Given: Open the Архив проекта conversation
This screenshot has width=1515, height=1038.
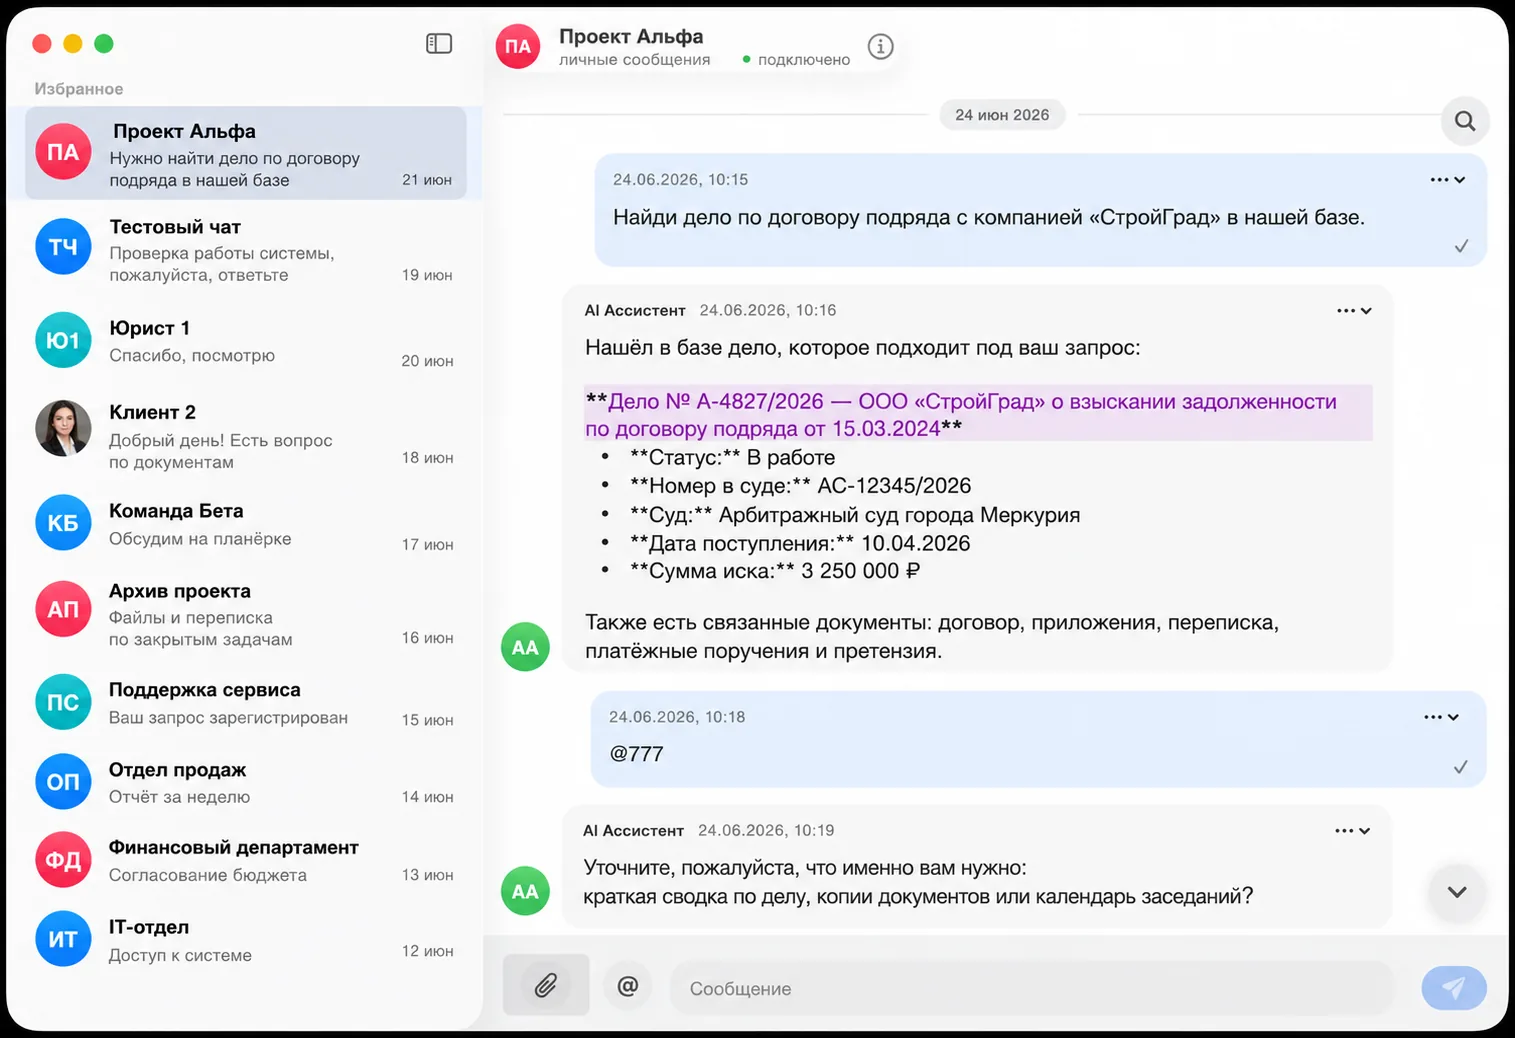Looking at the screenshot, I should pyautogui.click(x=246, y=613).
